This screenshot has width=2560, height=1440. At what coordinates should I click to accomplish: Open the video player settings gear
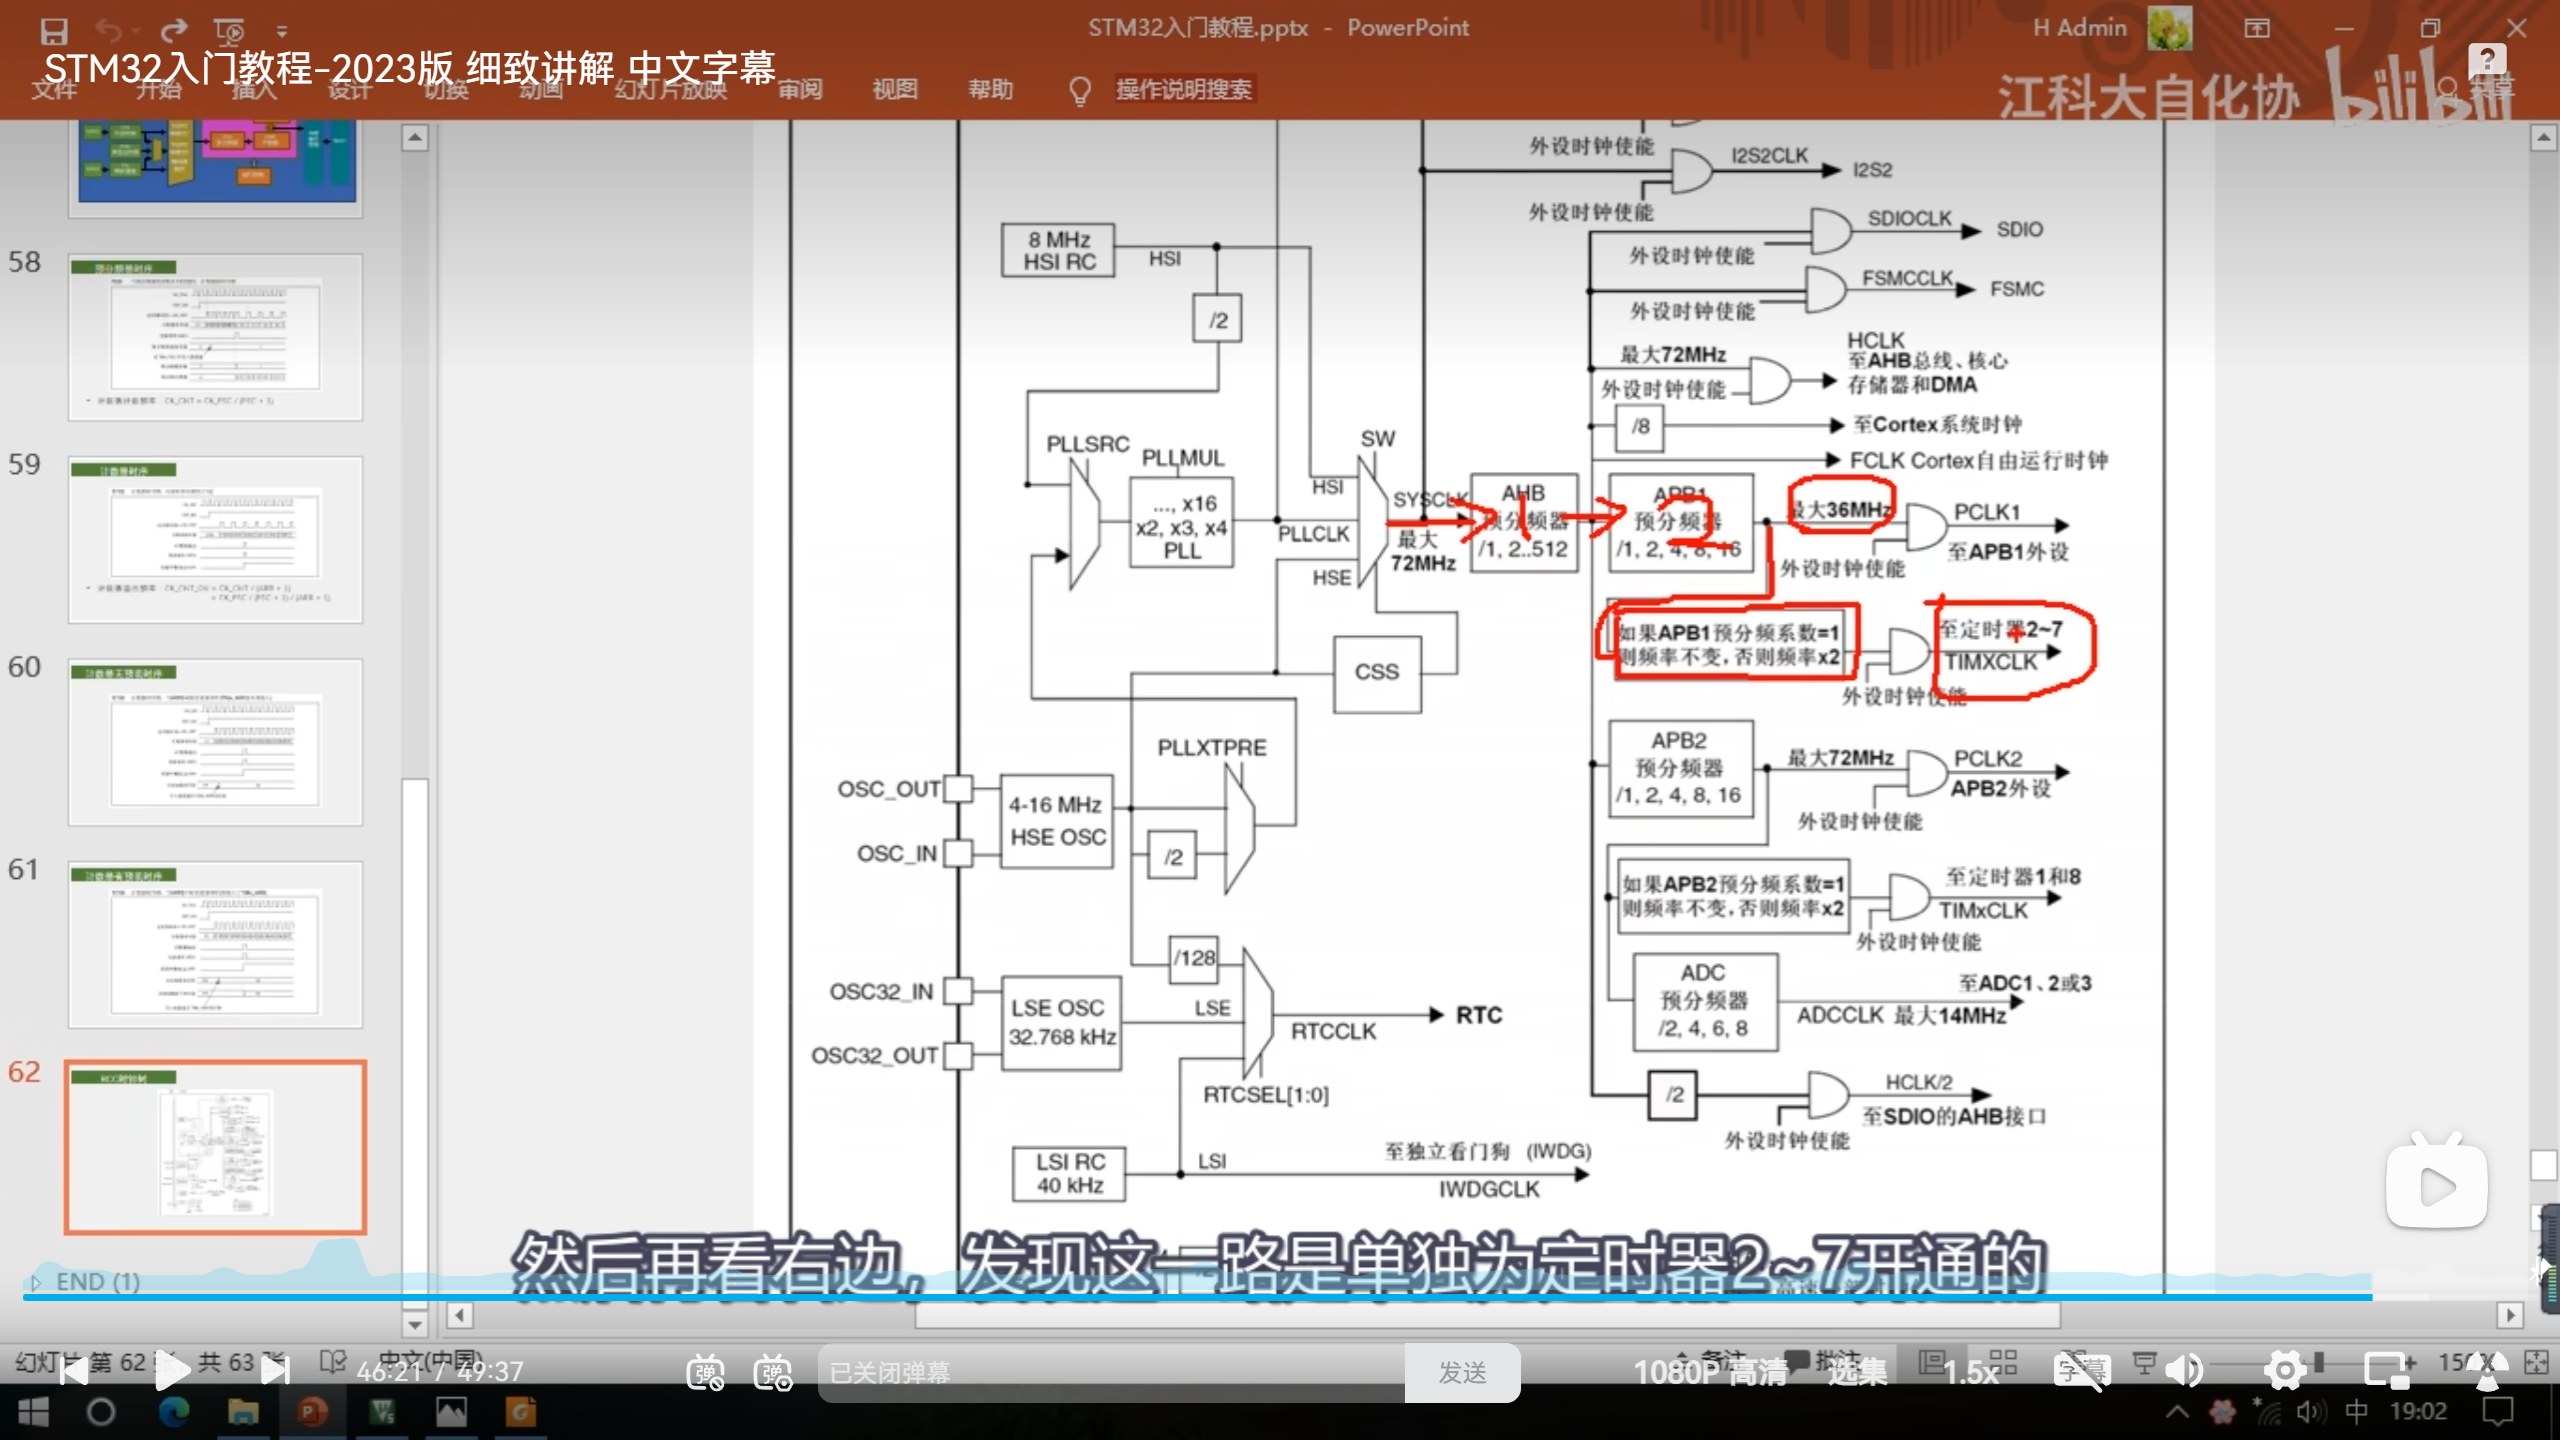2285,1371
